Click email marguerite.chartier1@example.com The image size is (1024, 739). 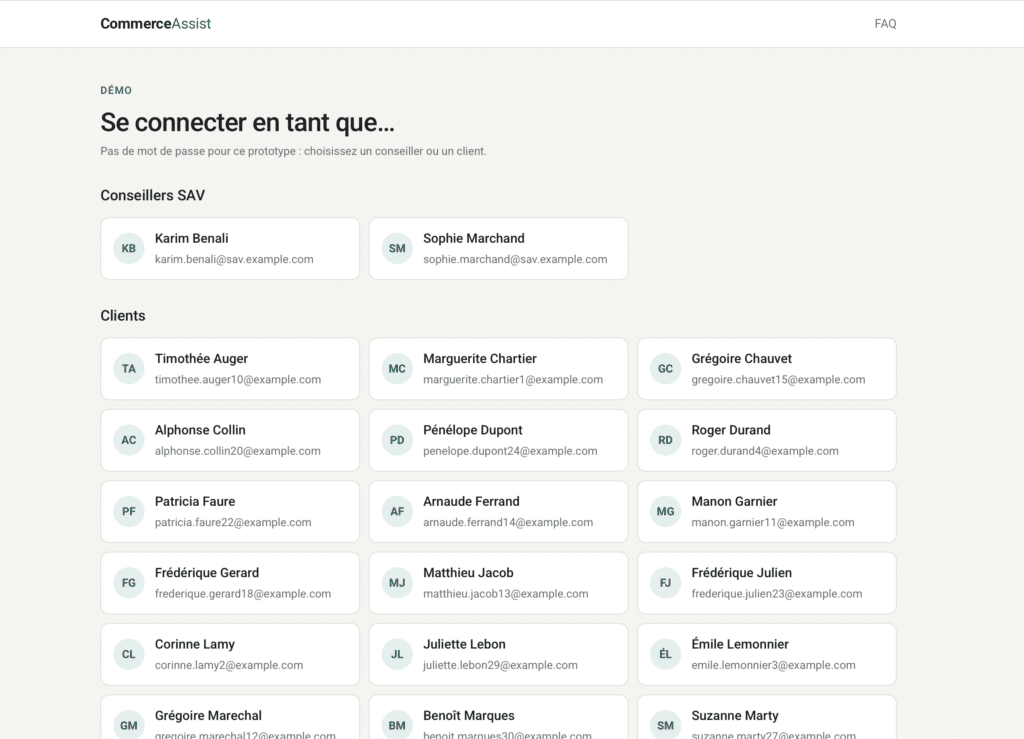coord(513,379)
